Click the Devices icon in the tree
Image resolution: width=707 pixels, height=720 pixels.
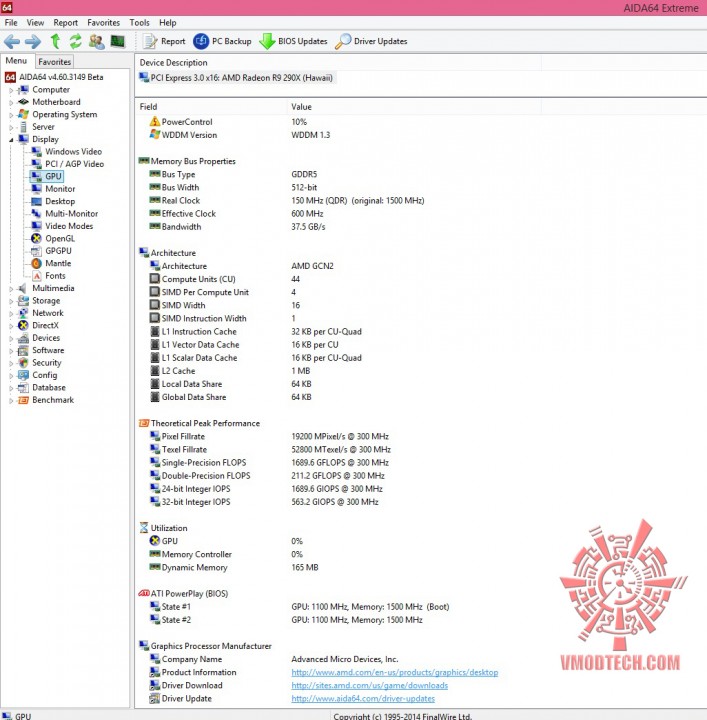(23, 338)
